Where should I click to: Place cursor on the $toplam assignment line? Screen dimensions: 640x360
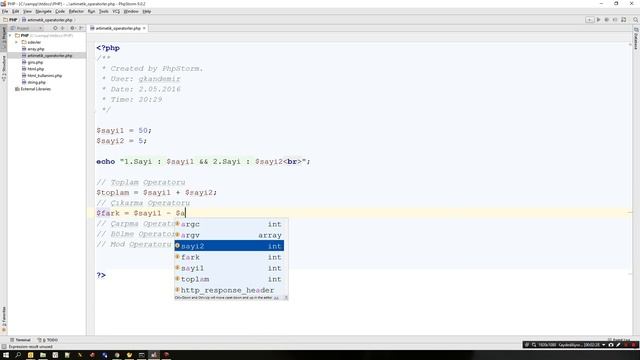pos(157,192)
